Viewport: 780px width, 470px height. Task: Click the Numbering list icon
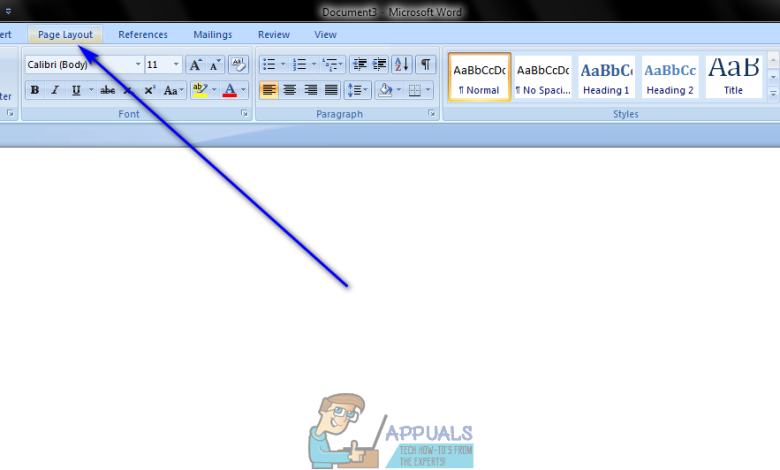point(299,65)
